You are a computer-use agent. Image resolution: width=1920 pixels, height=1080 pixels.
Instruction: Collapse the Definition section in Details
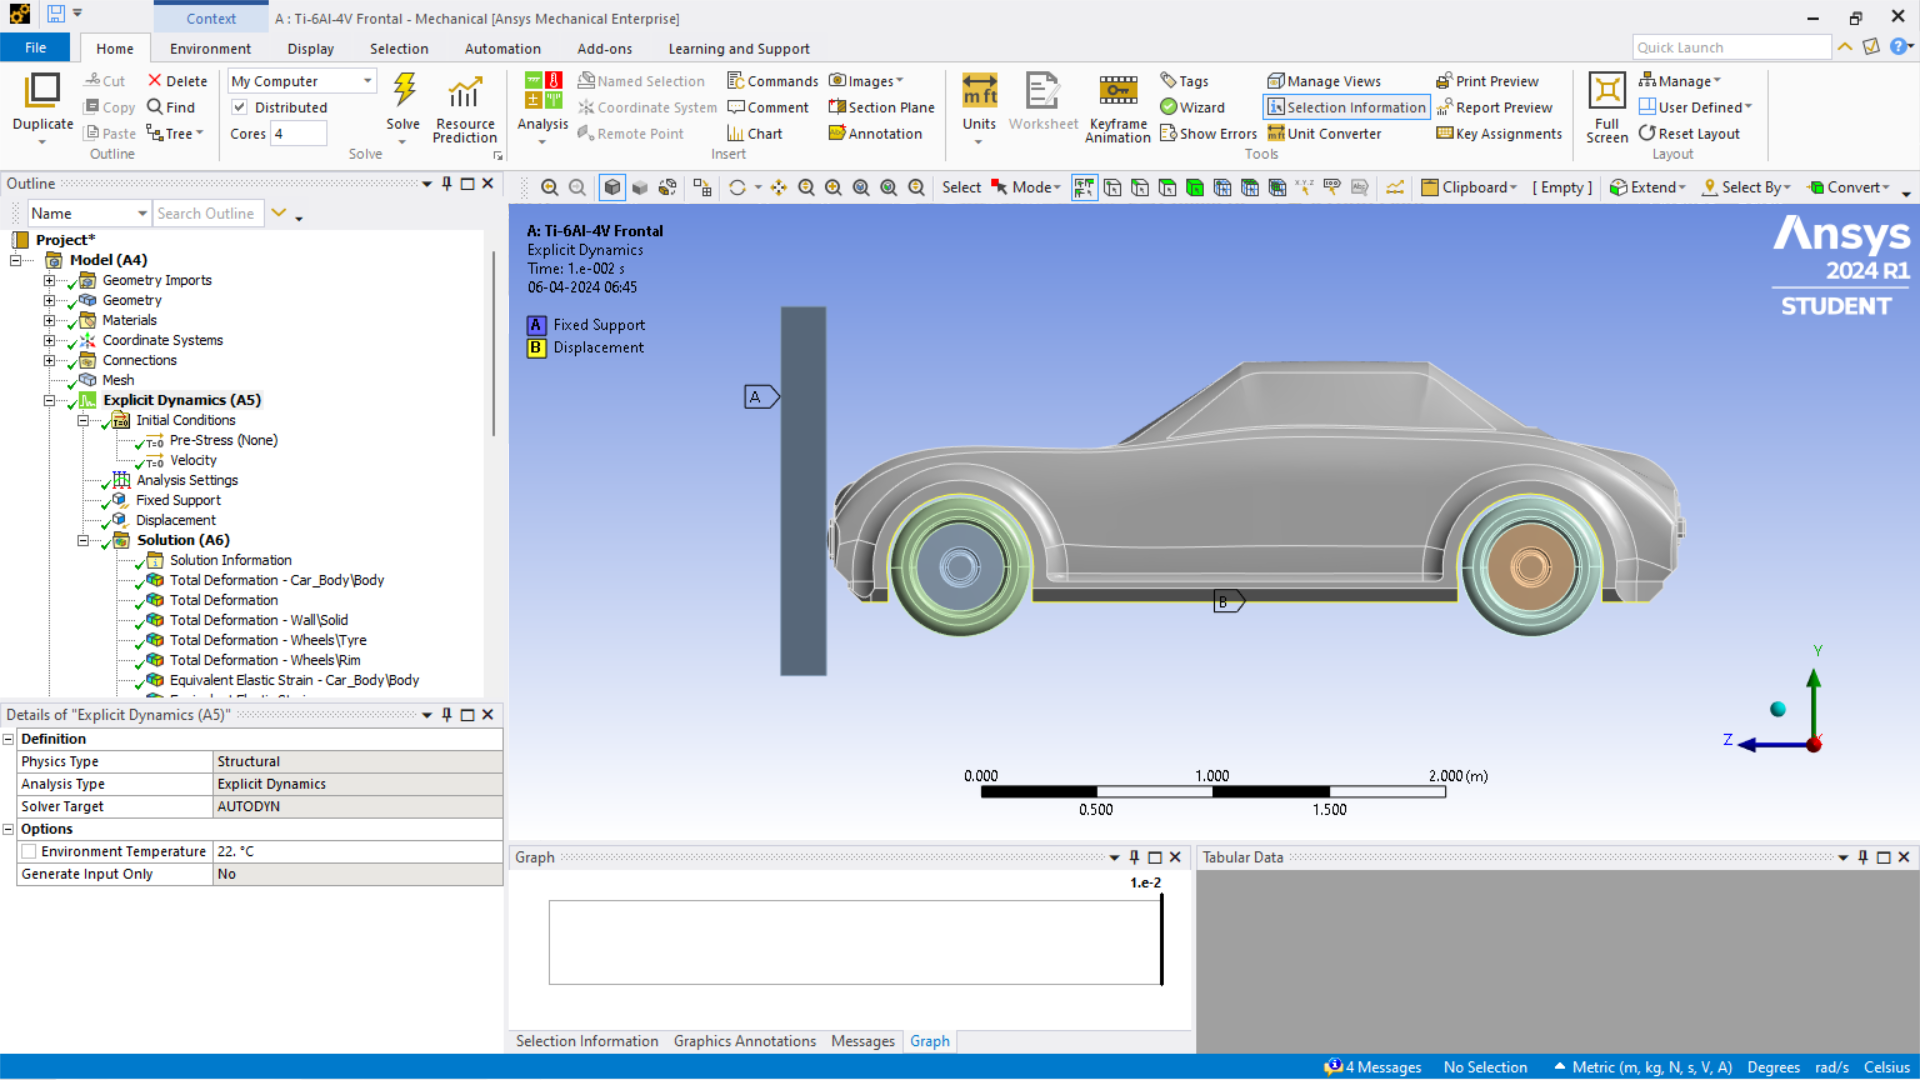coord(9,739)
